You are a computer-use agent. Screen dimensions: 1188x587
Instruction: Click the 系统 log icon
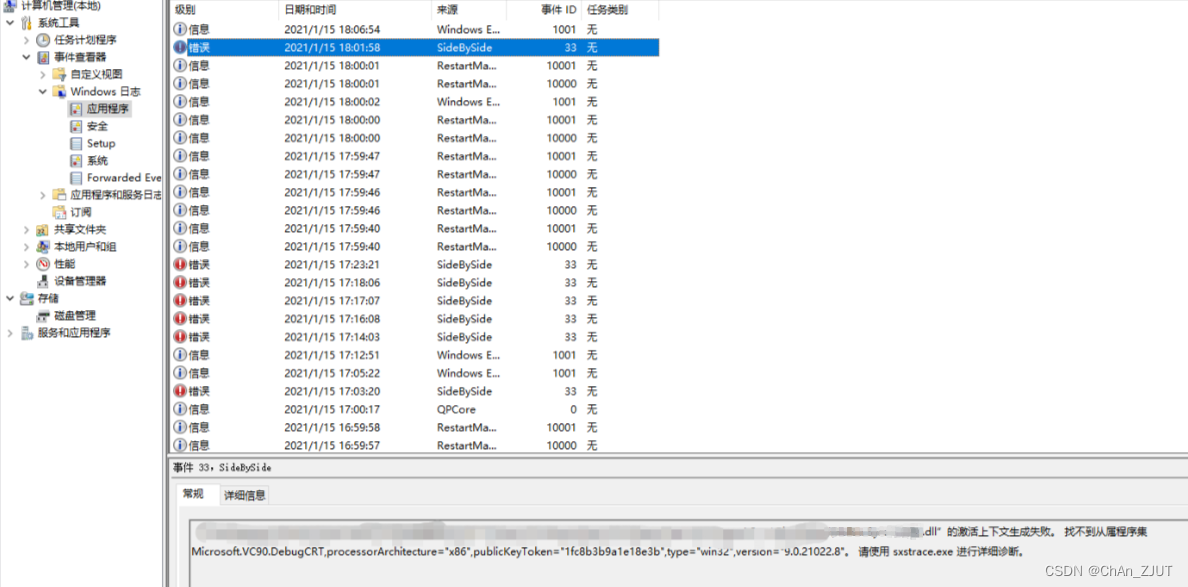tap(76, 161)
